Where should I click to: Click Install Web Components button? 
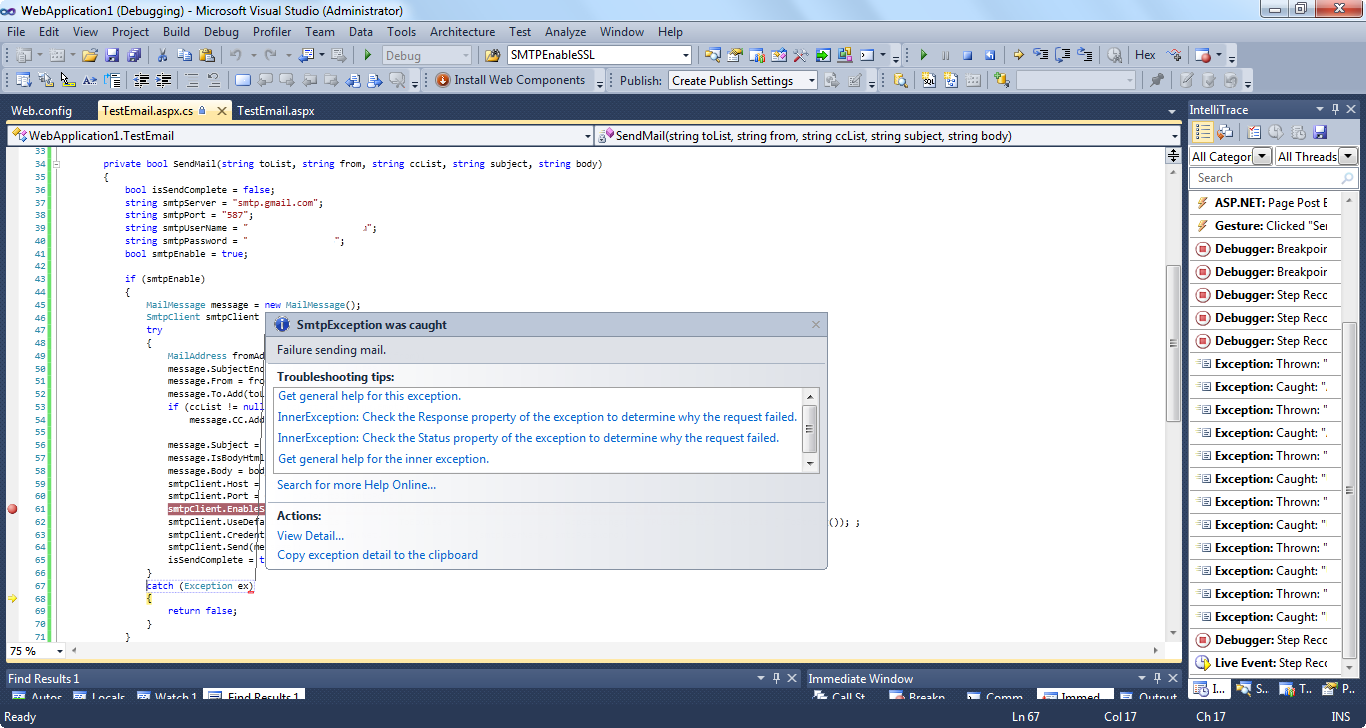pyautogui.click(x=510, y=80)
